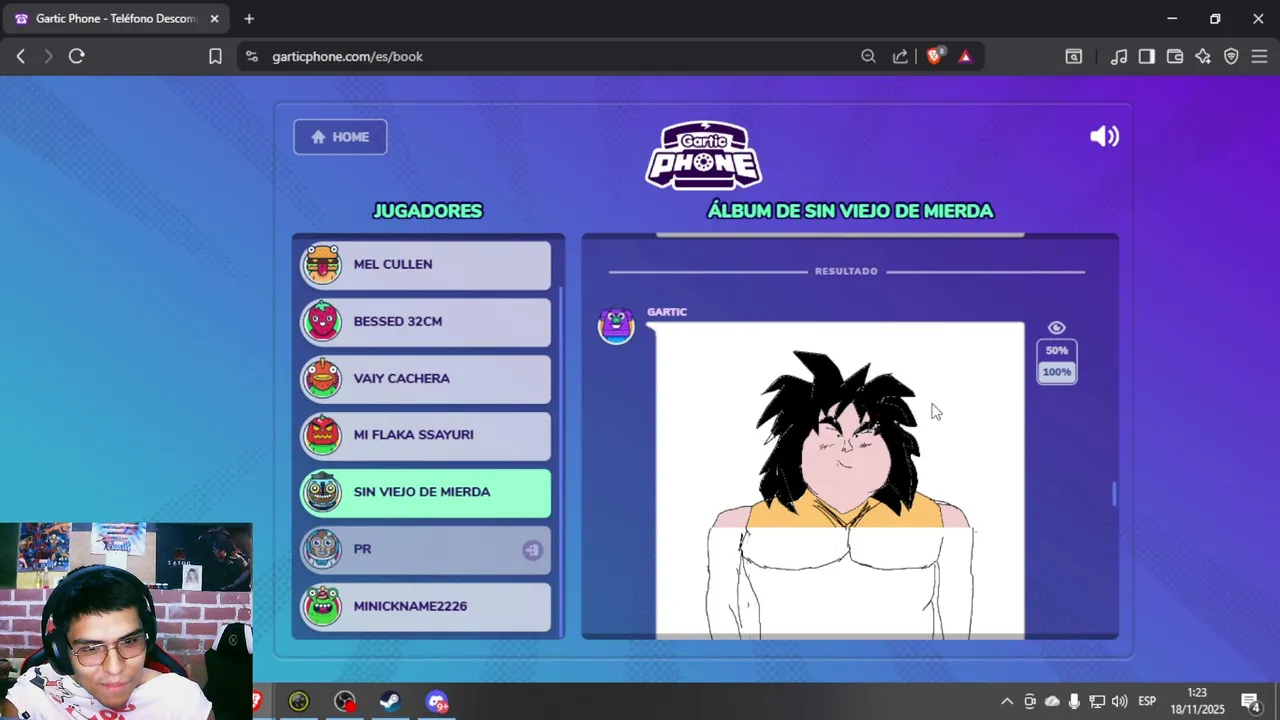Switch the ESP keyboard language
The image size is (1280, 720).
[x=1147, y=702]
